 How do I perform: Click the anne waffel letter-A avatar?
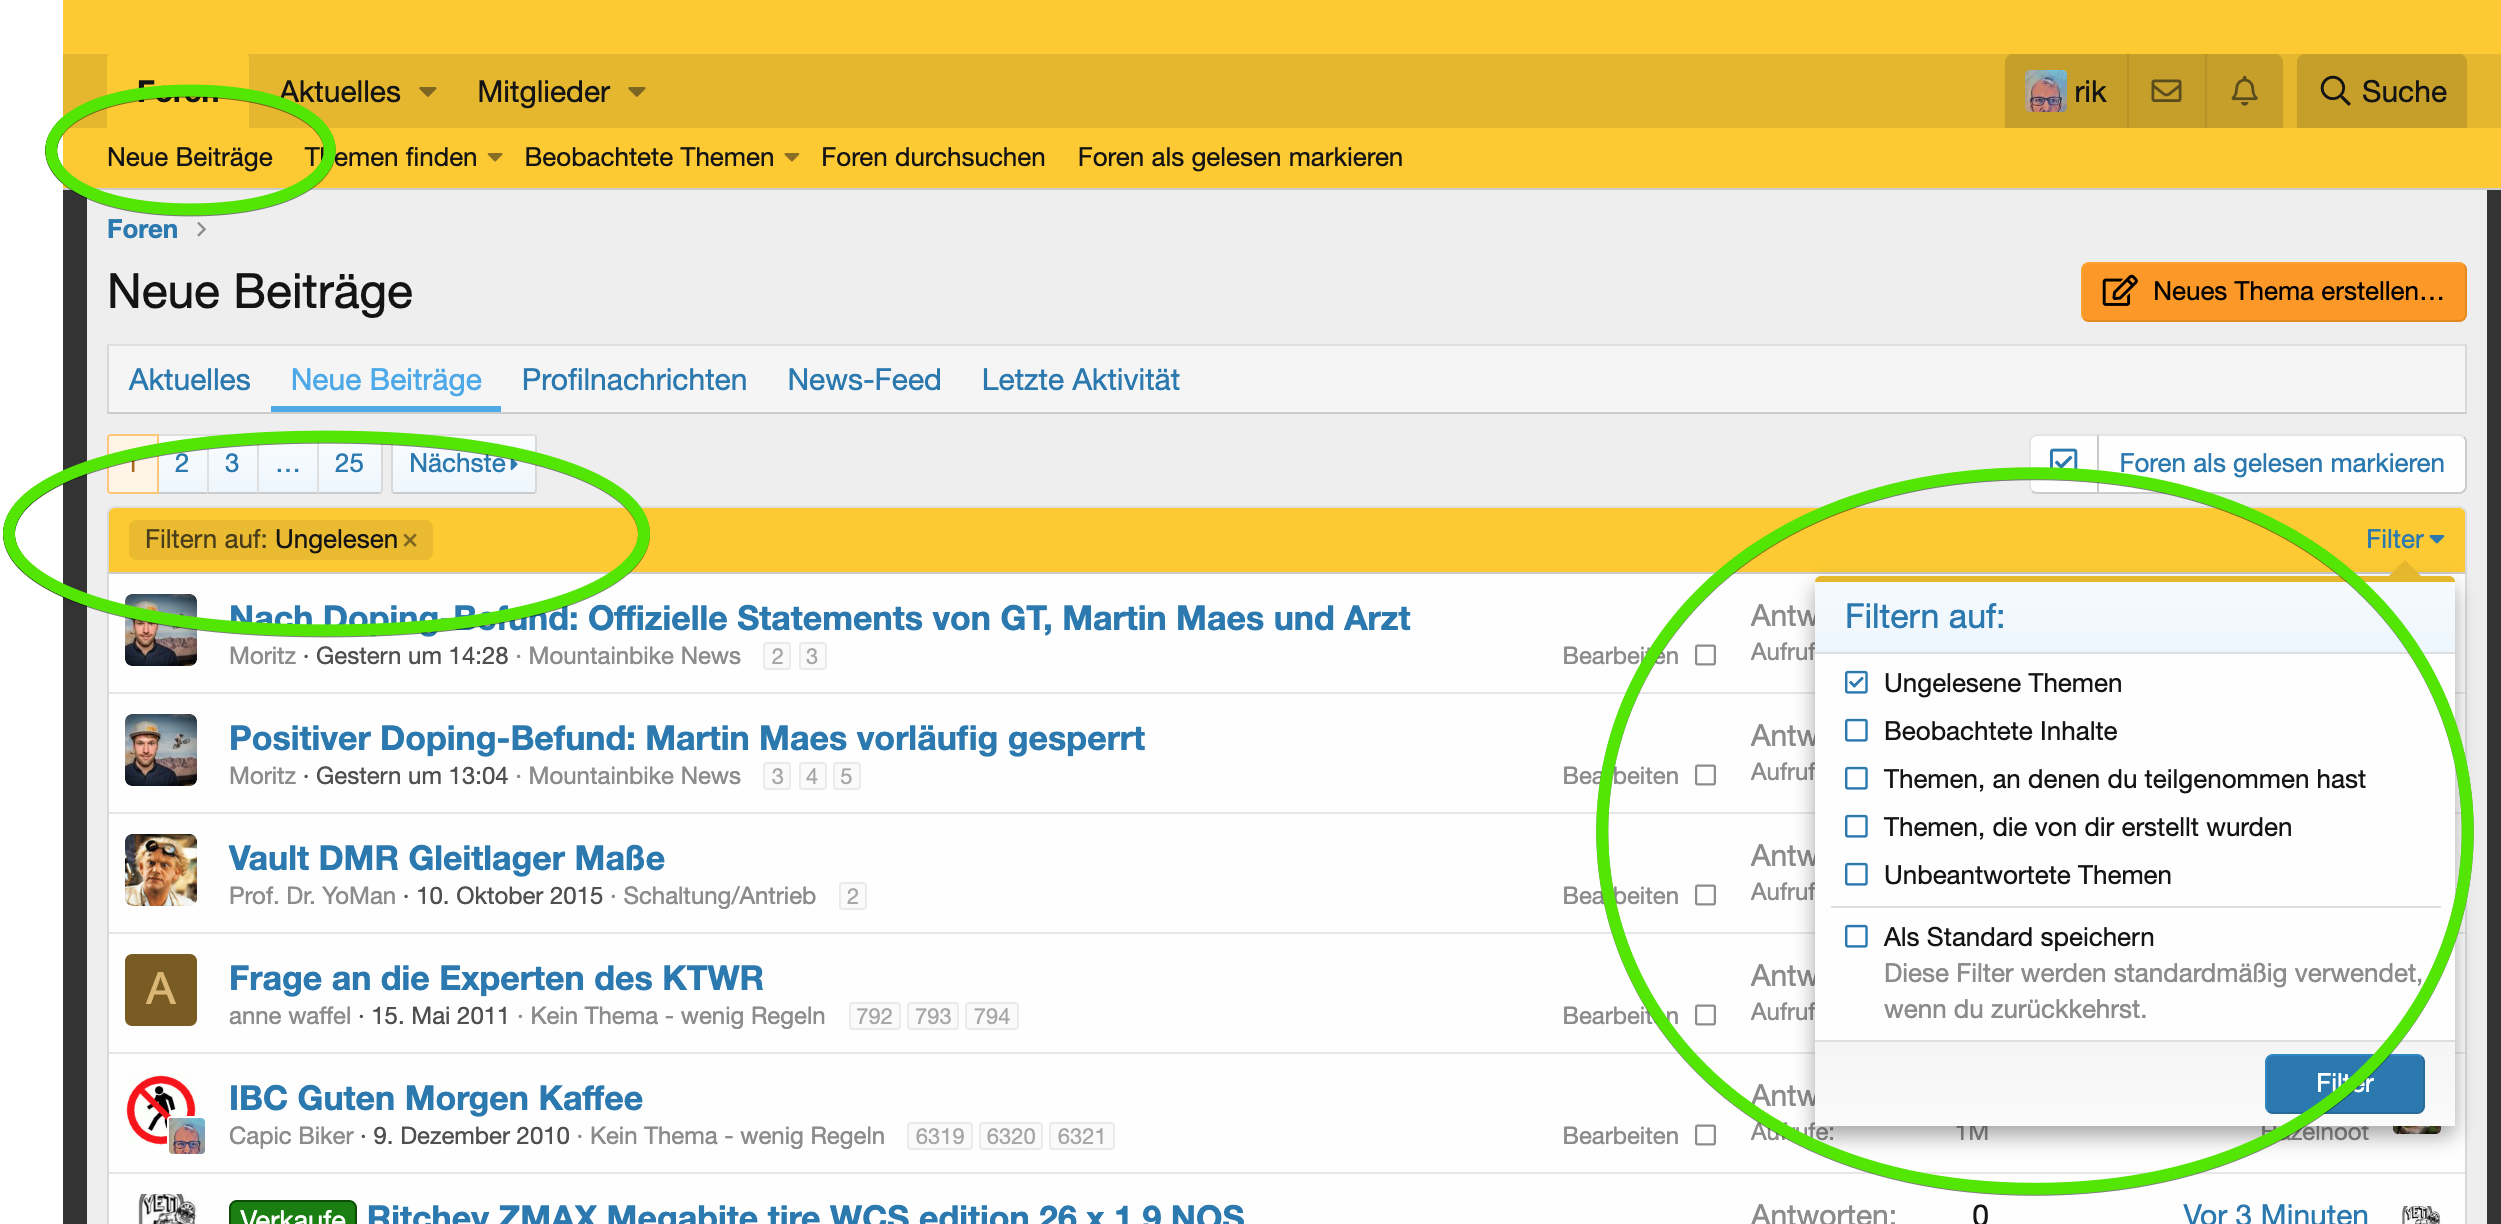161,990
